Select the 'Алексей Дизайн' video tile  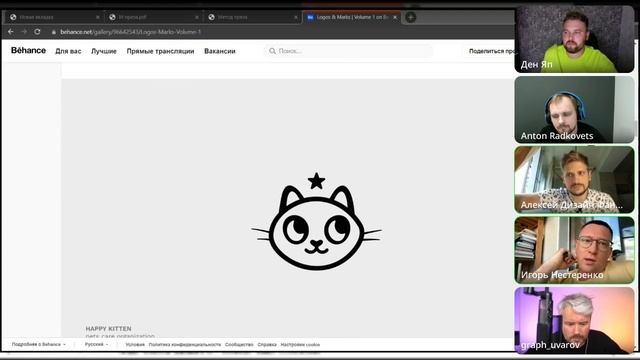point(574,180)
